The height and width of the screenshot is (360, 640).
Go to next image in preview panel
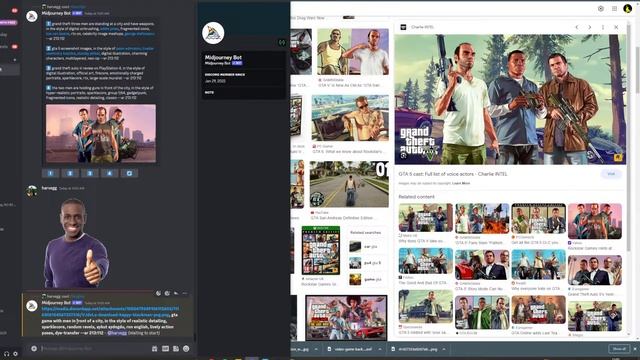(x=590, y=27)
